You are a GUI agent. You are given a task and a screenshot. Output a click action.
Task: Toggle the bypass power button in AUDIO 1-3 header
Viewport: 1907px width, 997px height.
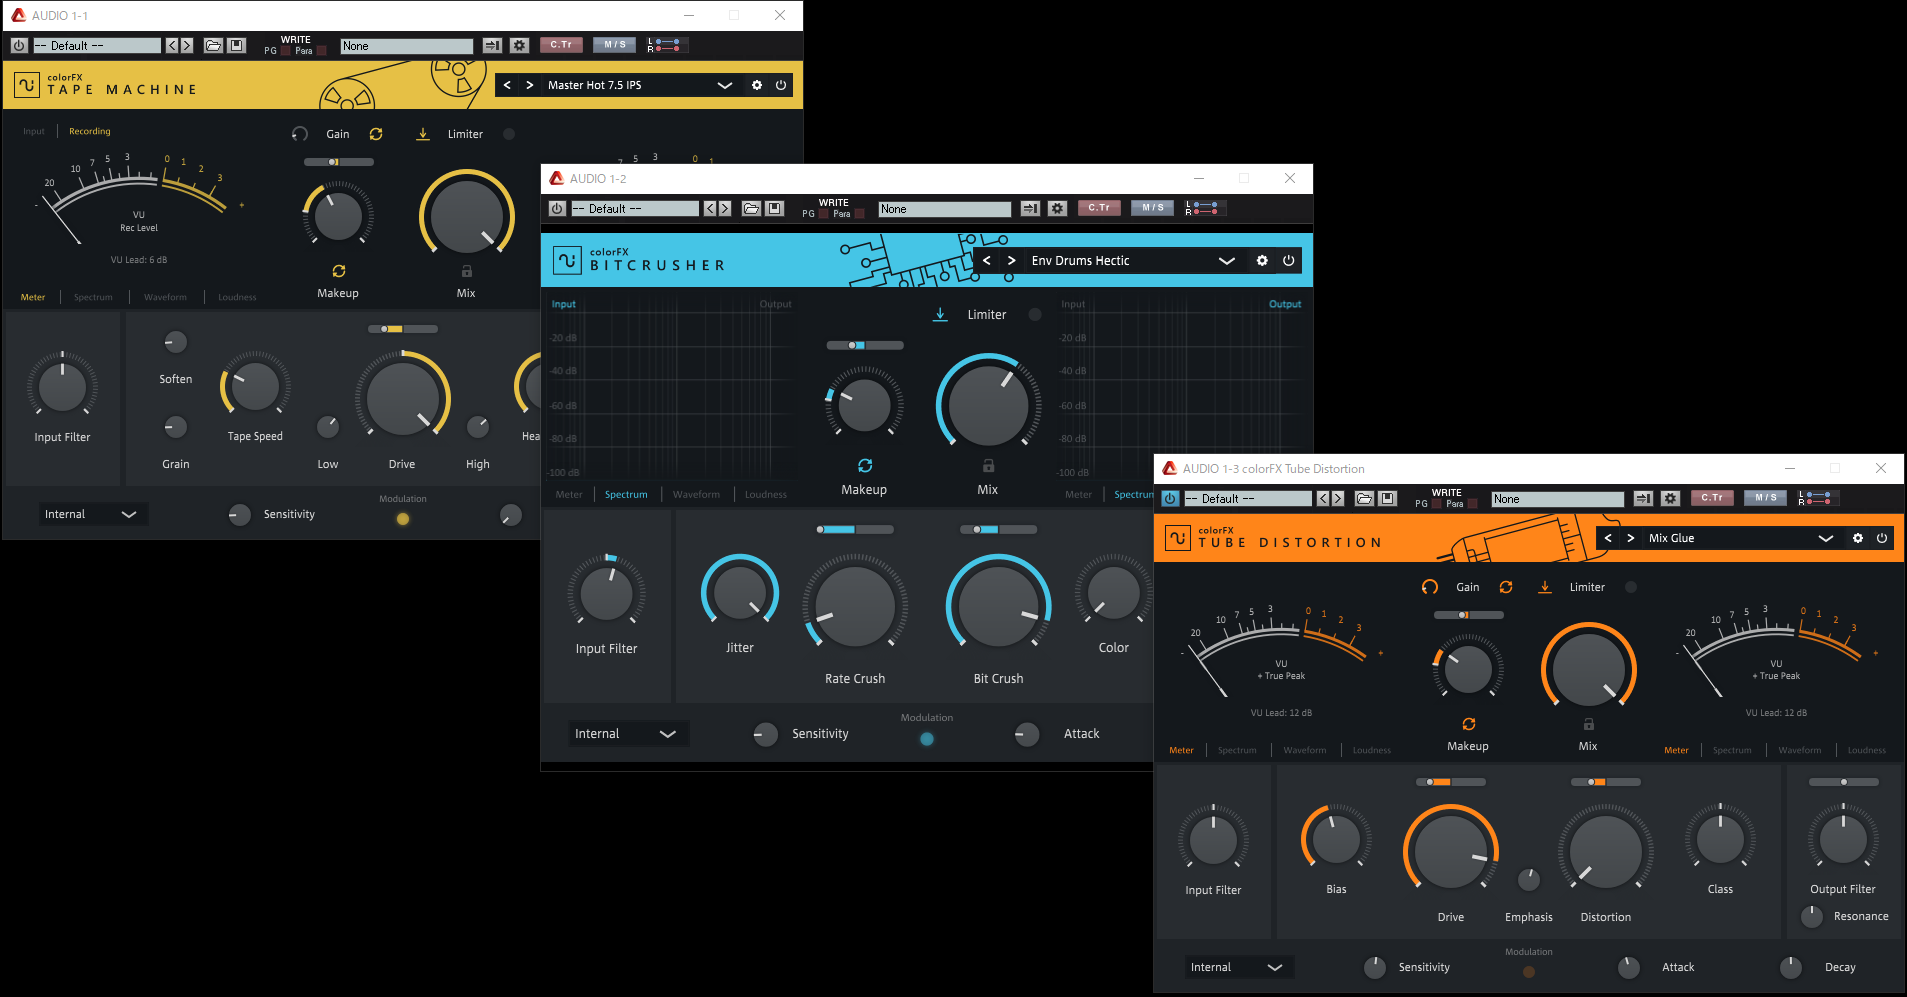click(x=1169, y=499)
